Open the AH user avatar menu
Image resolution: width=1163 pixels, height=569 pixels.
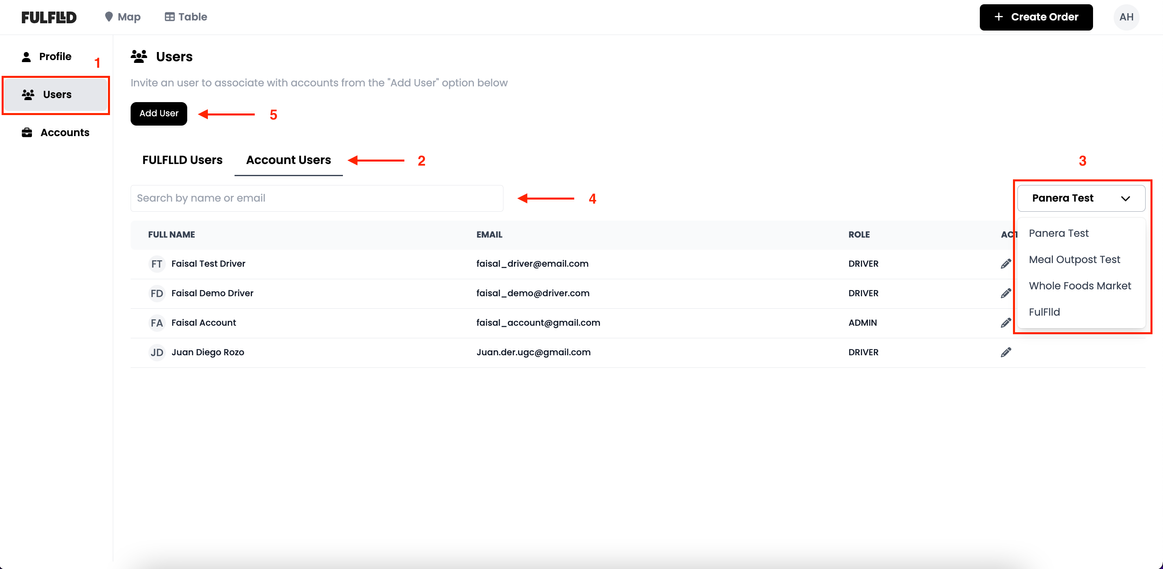pyautogui.click(x=1126, y=17)
